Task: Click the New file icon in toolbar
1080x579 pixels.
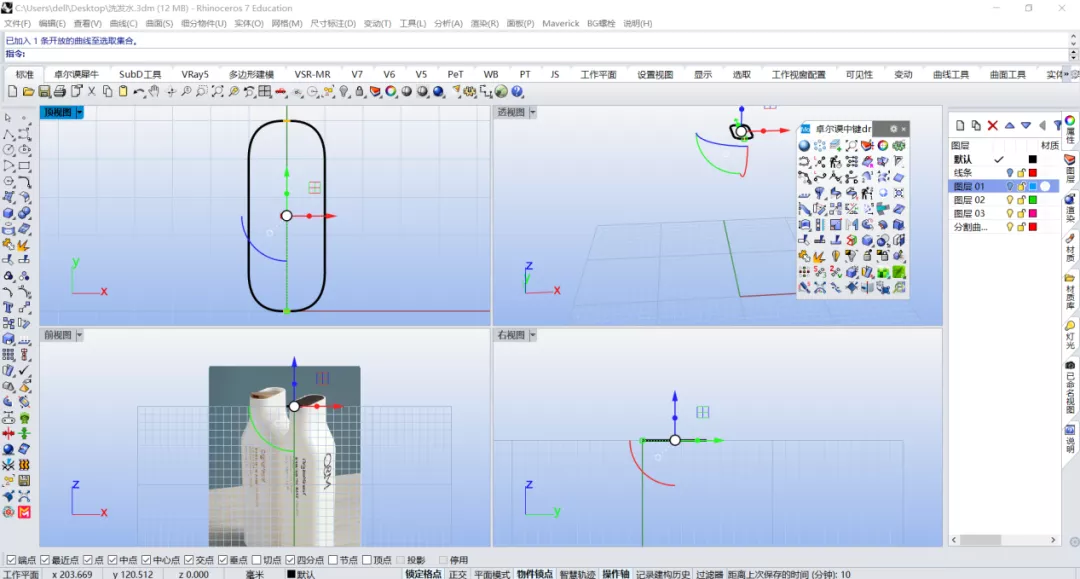Action: 12,92
